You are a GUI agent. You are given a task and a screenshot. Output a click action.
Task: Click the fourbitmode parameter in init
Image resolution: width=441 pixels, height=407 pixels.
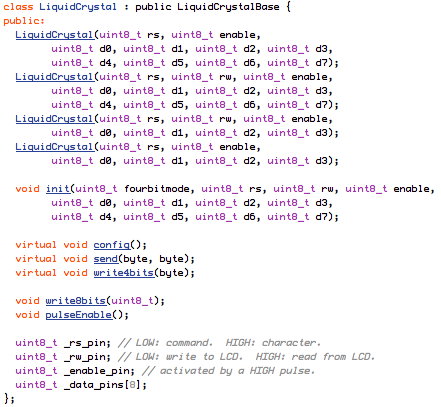tap(157, 189)
